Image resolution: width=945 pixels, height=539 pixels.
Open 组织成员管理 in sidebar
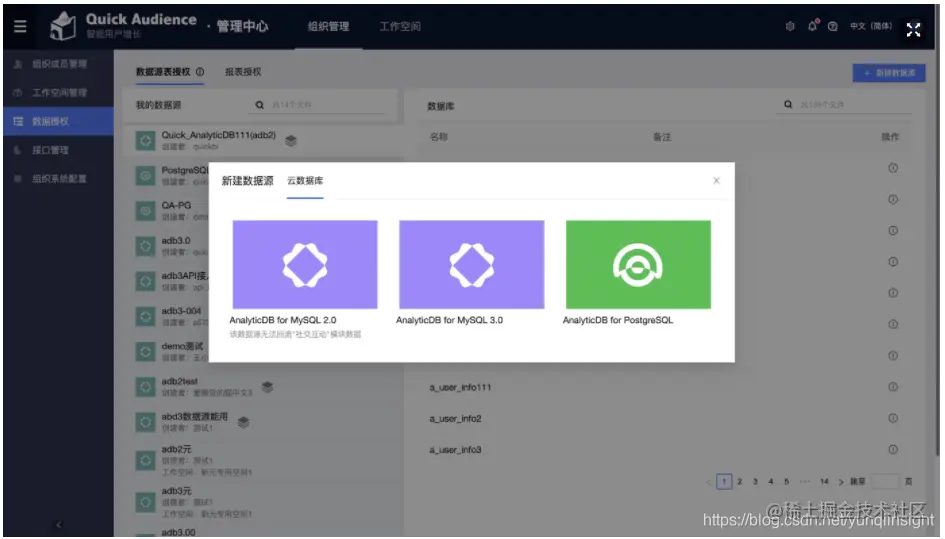pos(58,64)
